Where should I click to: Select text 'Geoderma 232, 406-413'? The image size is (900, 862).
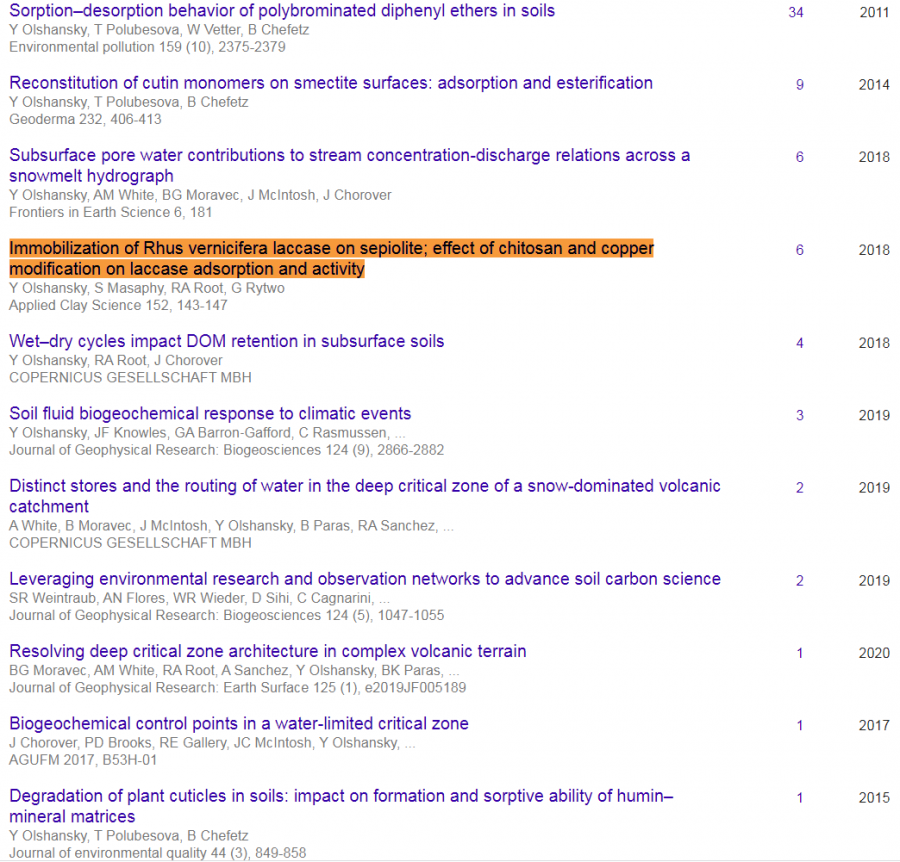point(85,119)
